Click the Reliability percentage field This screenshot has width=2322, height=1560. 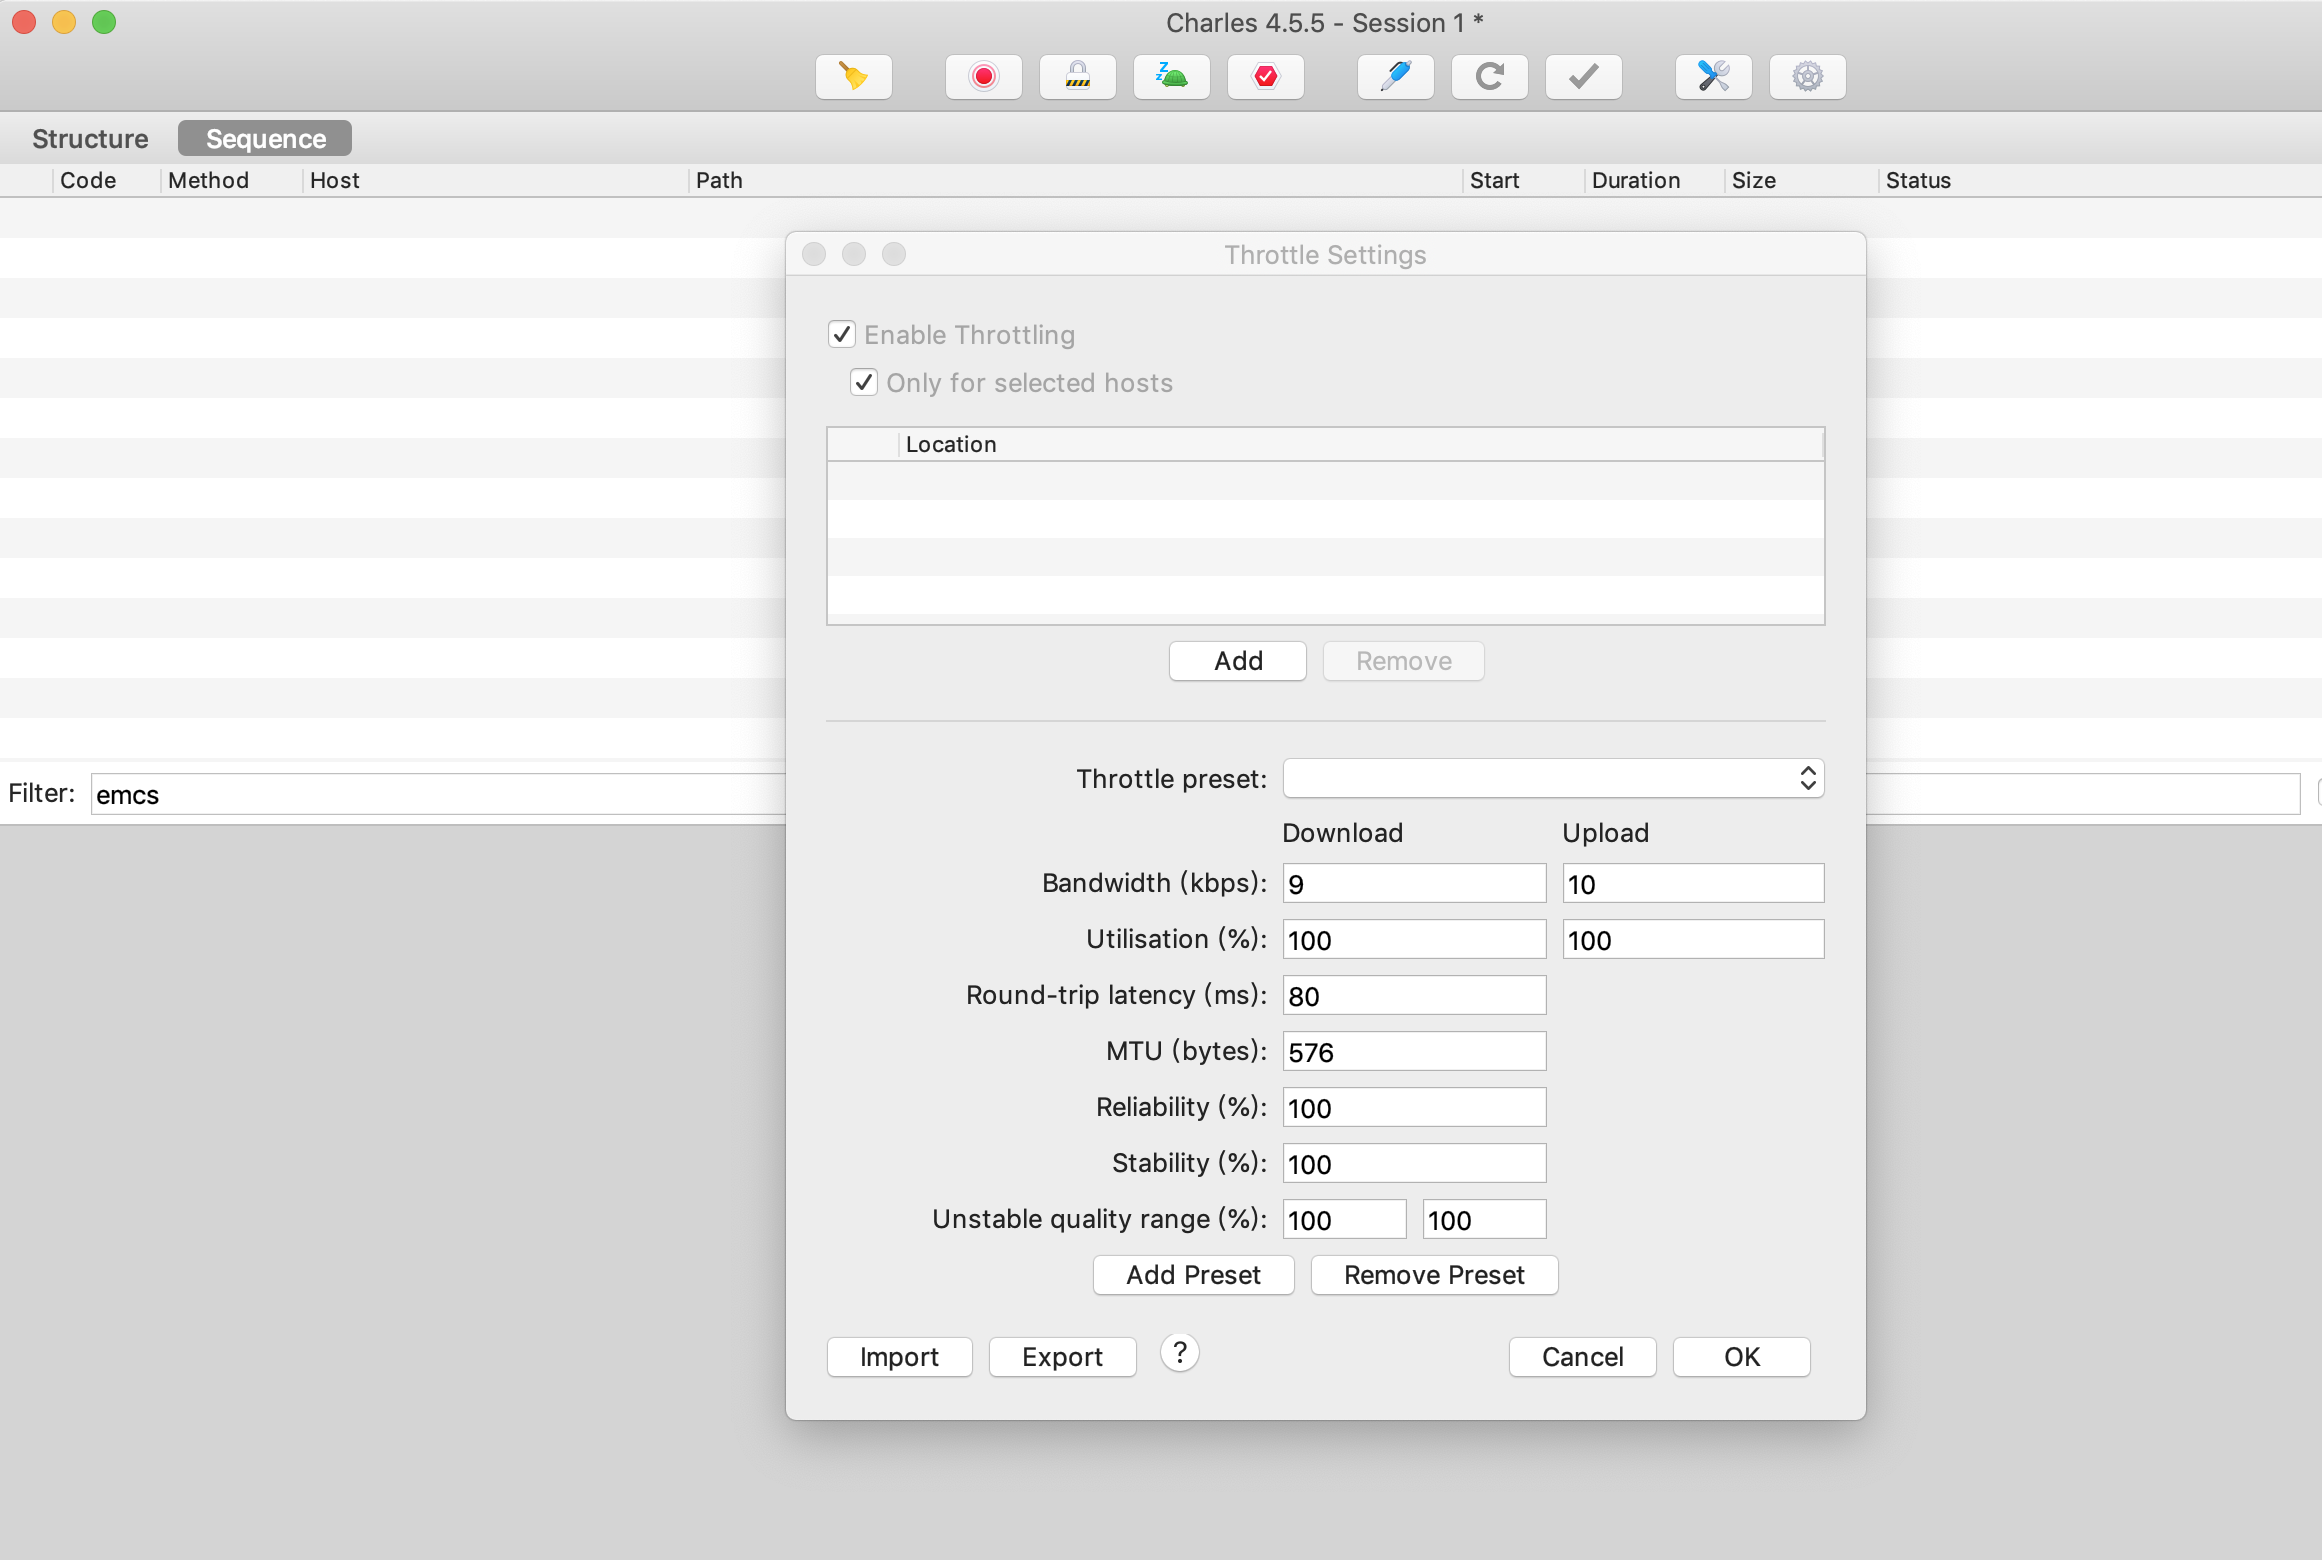click(x=1414, y=1107)
